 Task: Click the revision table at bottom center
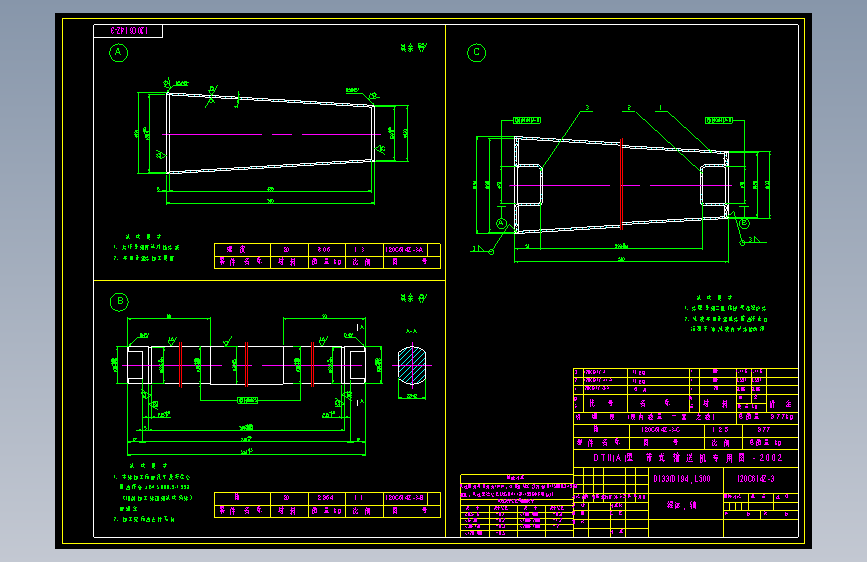[x=516, y=506]
